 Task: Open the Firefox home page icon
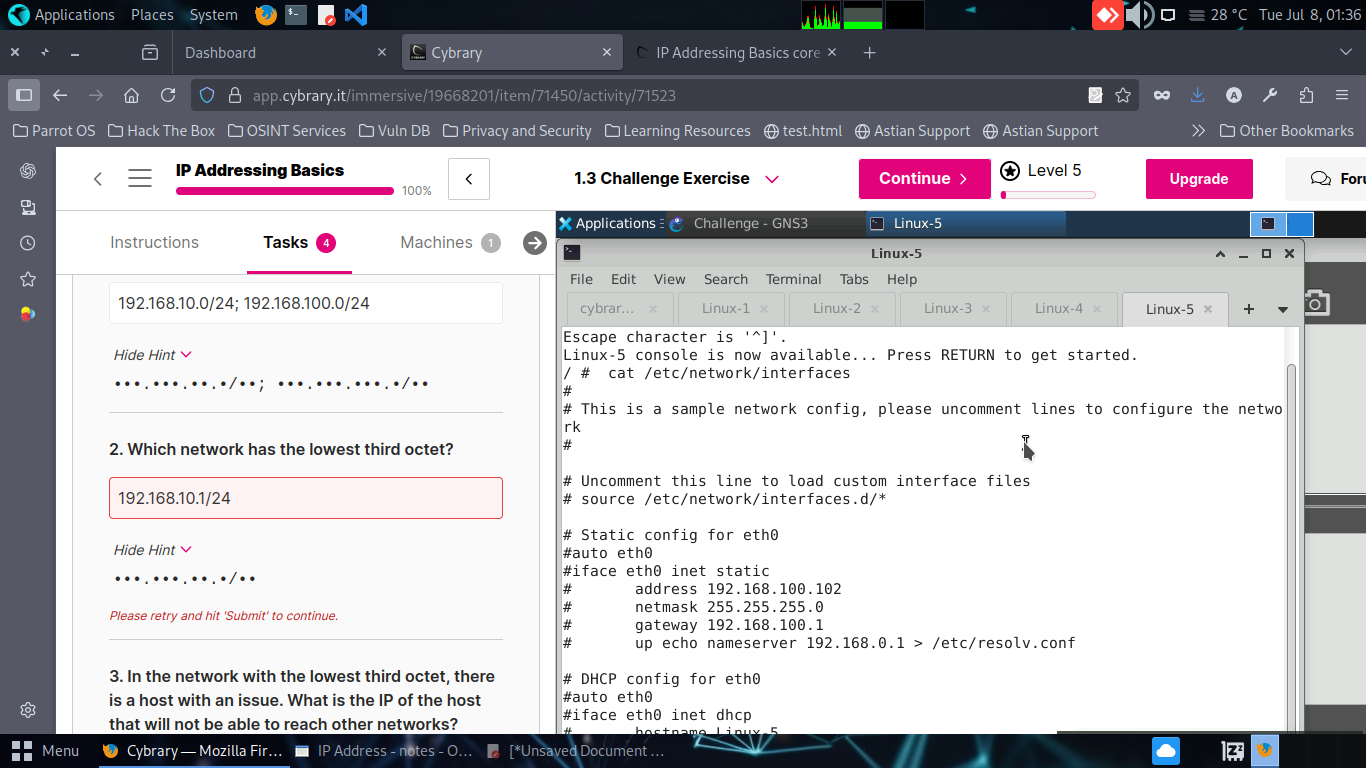(131, 95)
